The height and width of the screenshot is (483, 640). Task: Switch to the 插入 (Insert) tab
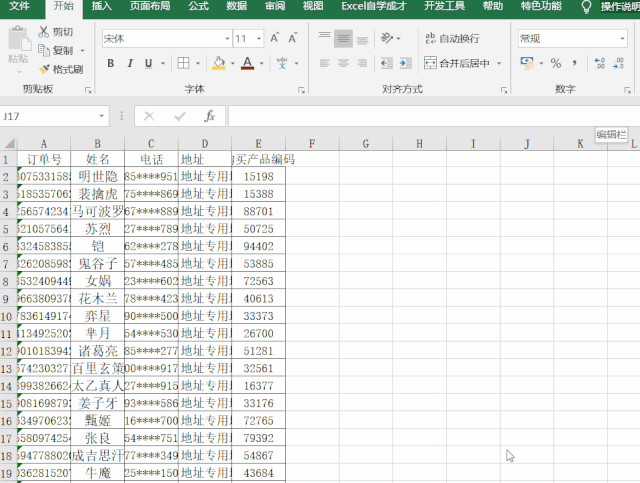tap(102, 6)
